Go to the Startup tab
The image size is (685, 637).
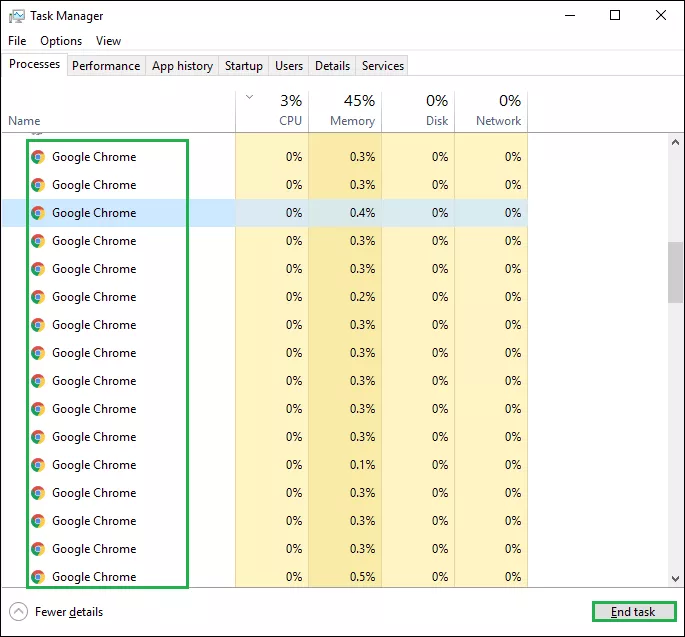click(244, 66)
